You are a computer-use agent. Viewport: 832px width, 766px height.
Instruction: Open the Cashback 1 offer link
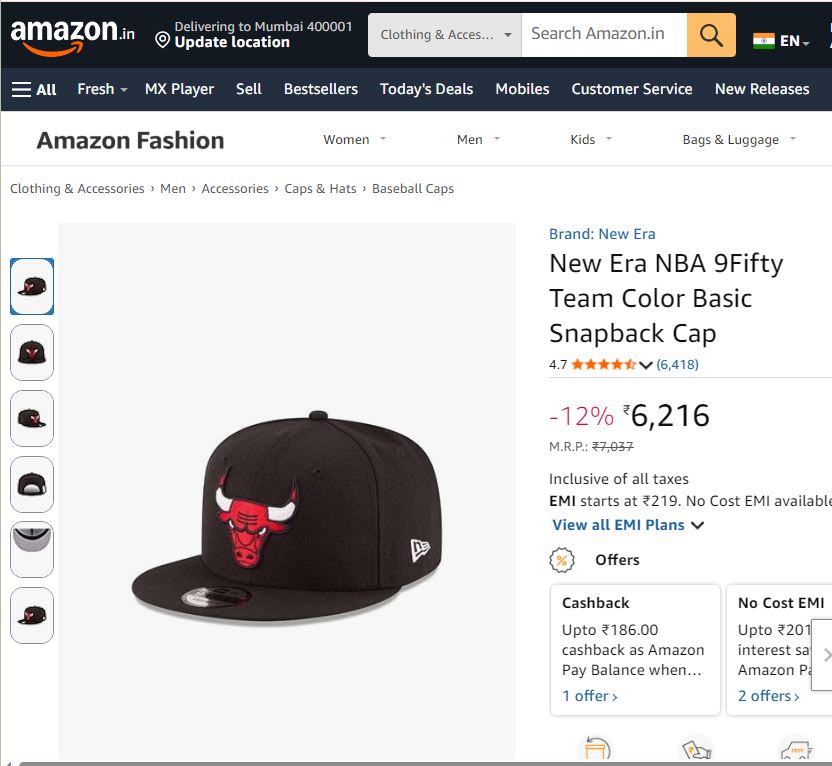[x=588, y=695]
